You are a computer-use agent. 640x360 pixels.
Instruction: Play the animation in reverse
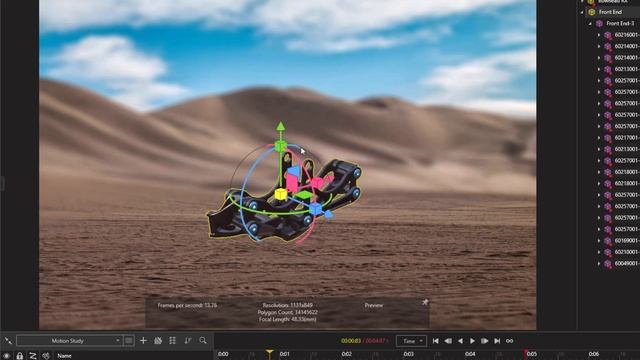point(460,341)
